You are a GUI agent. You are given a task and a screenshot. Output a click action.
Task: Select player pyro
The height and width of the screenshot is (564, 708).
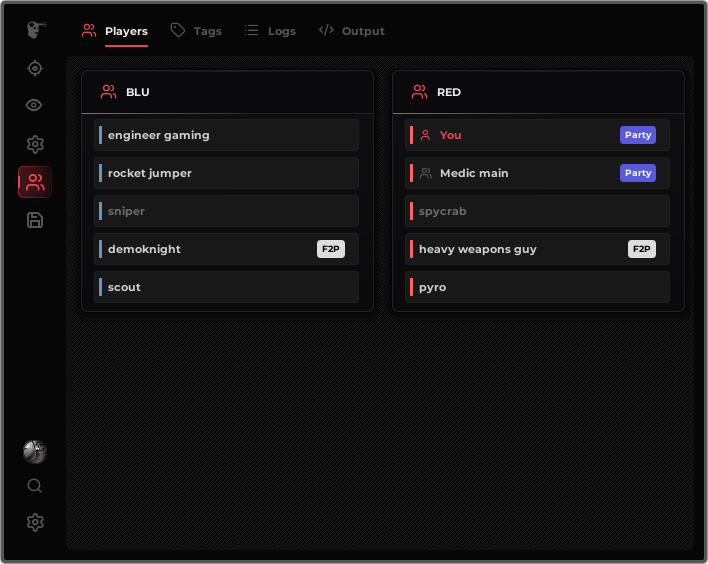pyautogui.click(x=537, y=287)
